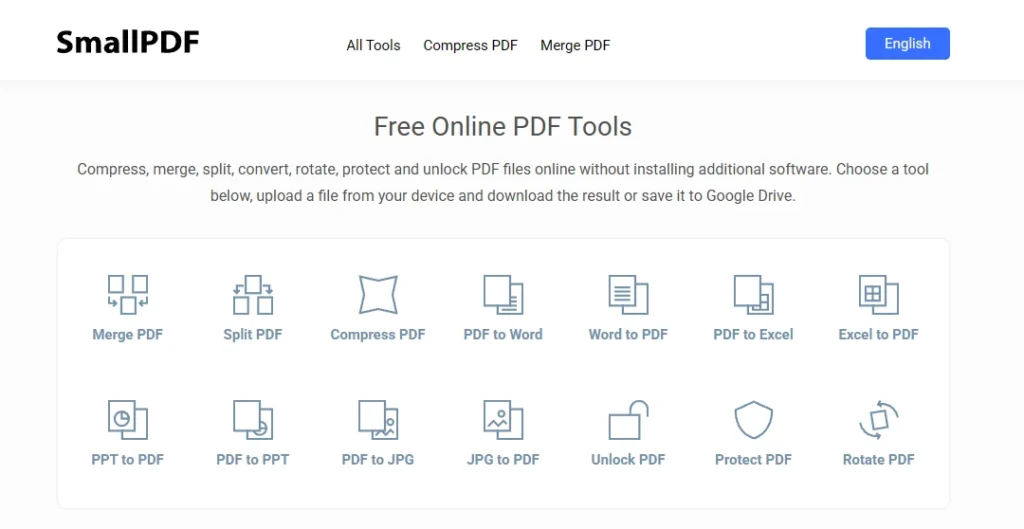Image resolution: width=1024 pixels, height=529 pixels.
Task: Click the PDF to Excel icon
Action: coord(754,295)
